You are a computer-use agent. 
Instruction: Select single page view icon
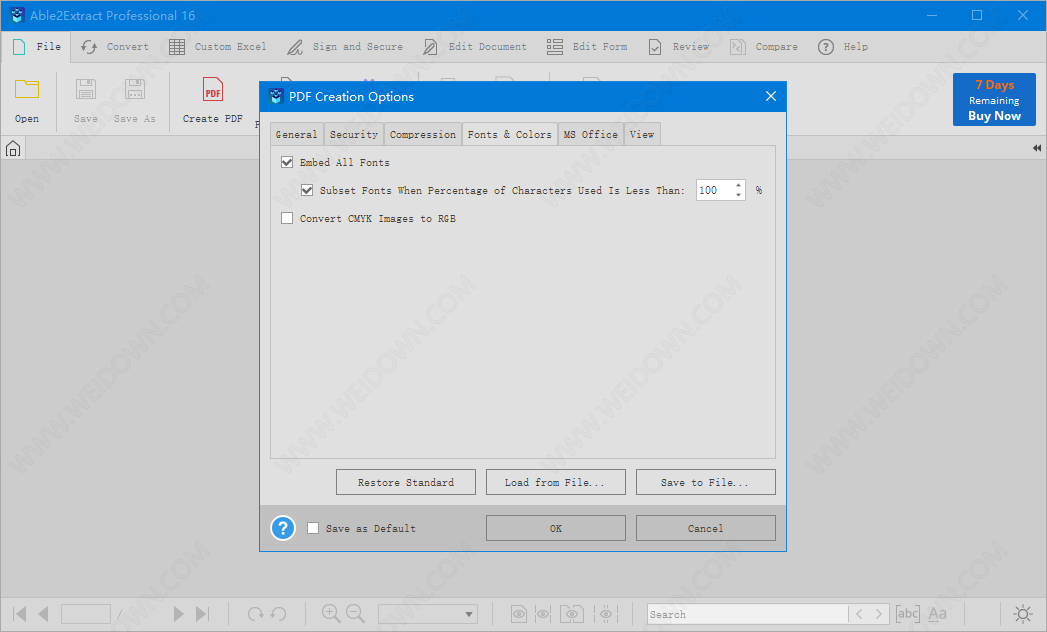[x=519, y=613]
